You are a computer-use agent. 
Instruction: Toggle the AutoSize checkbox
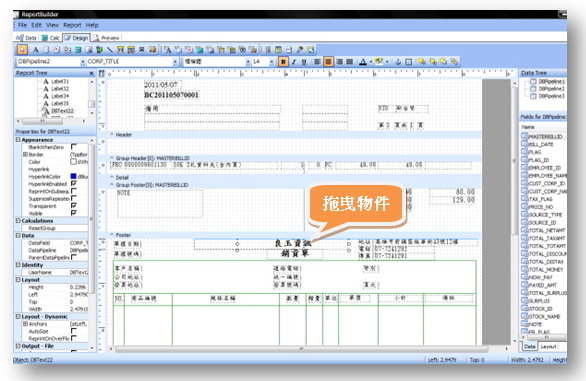tap(74, 331)
